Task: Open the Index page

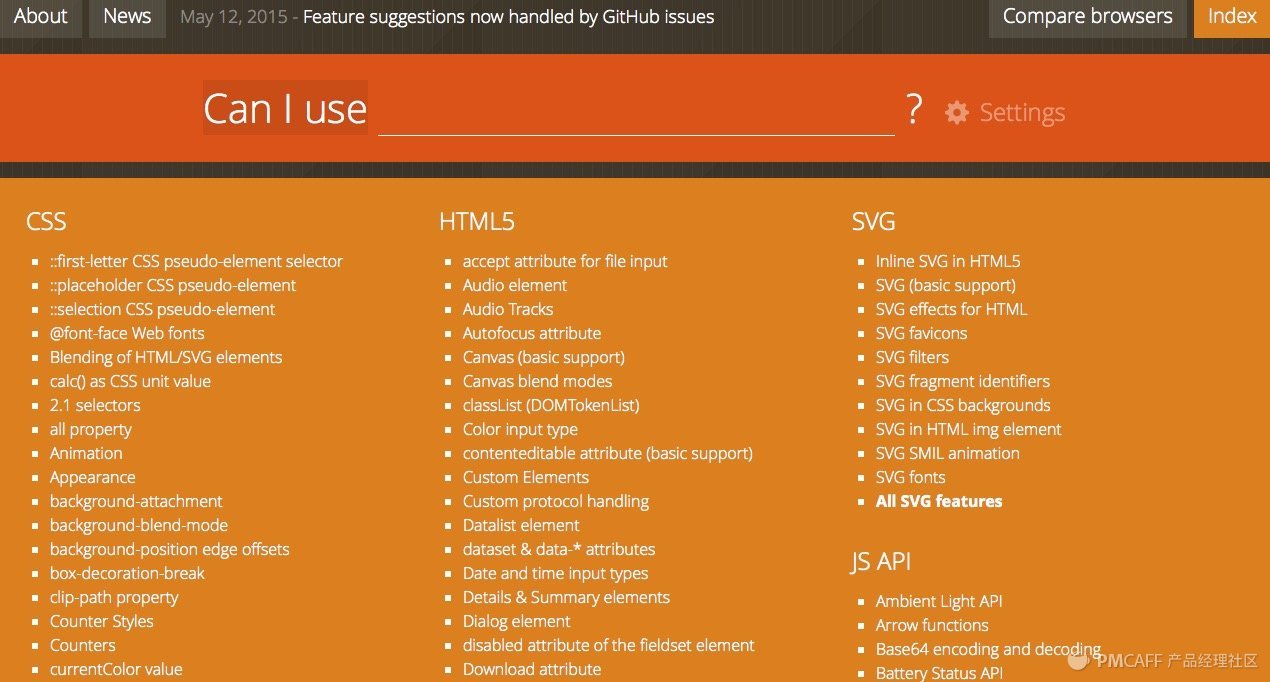Action: [x=1231, y=15]
